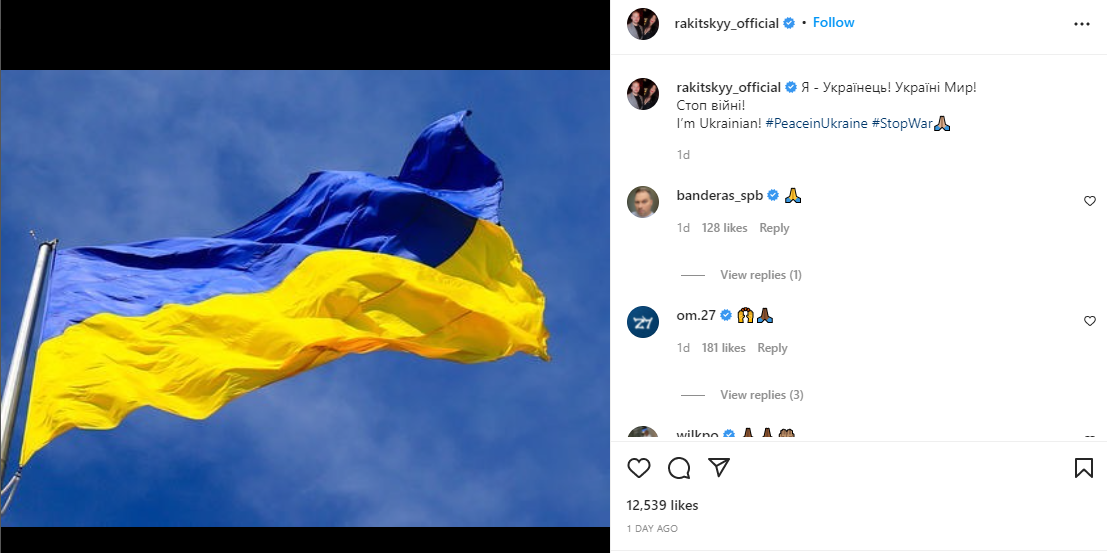Viewport: 1107px width, 553px height.
Task: Open the #StopWar hashtag
Action: [x=902, y=124]
